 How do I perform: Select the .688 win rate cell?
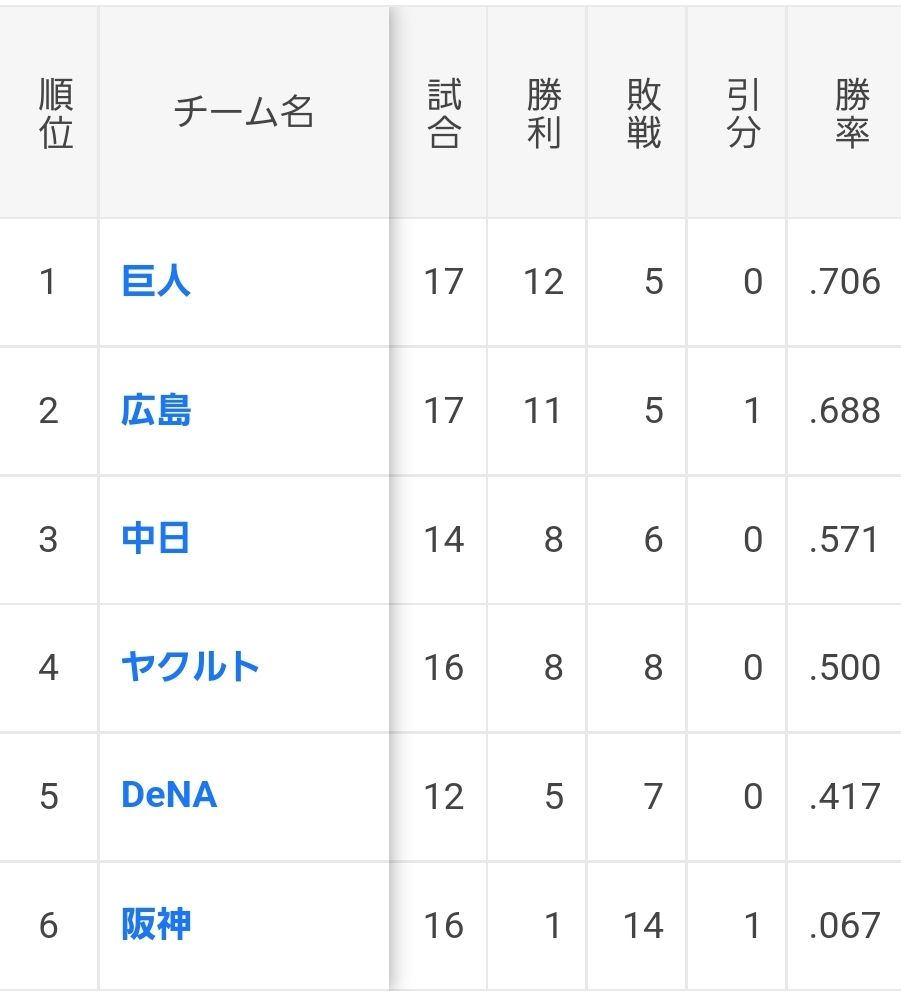click(844, 411)
